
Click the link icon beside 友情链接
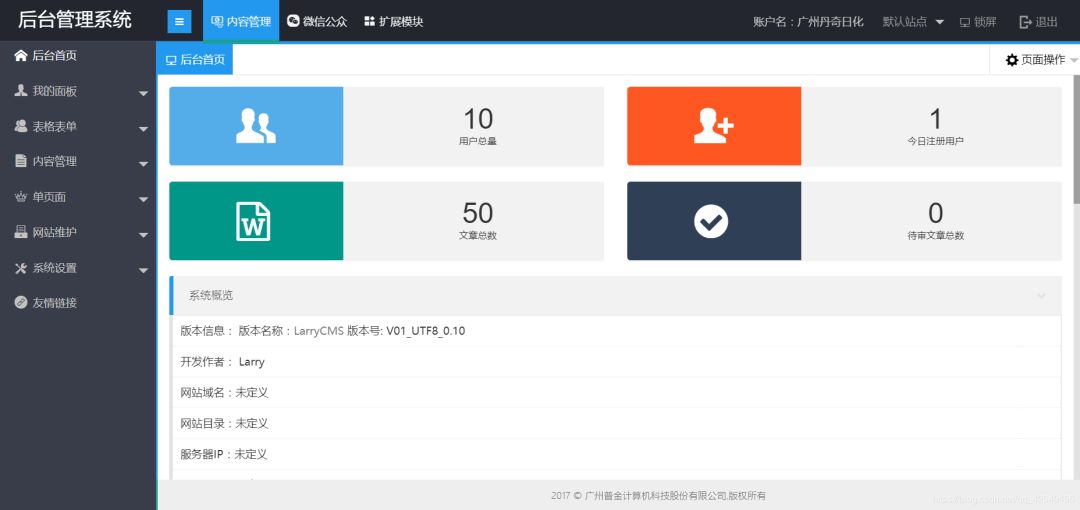point(21,303)
